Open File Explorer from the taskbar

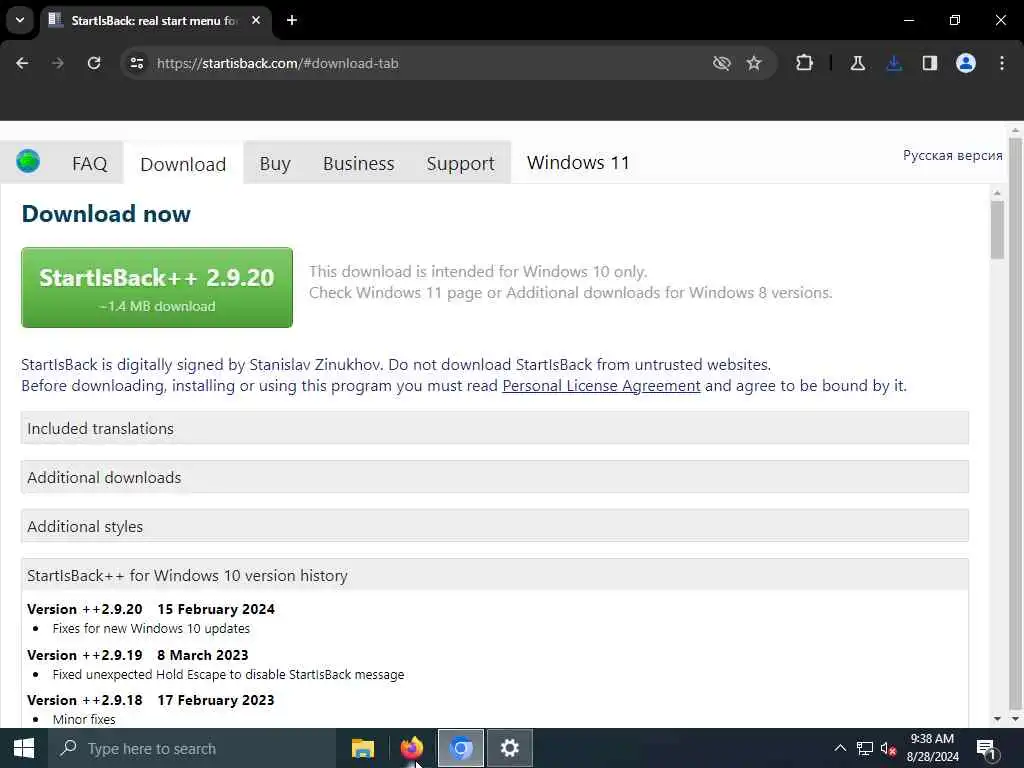pyautogui.click(x=363, y=748)
